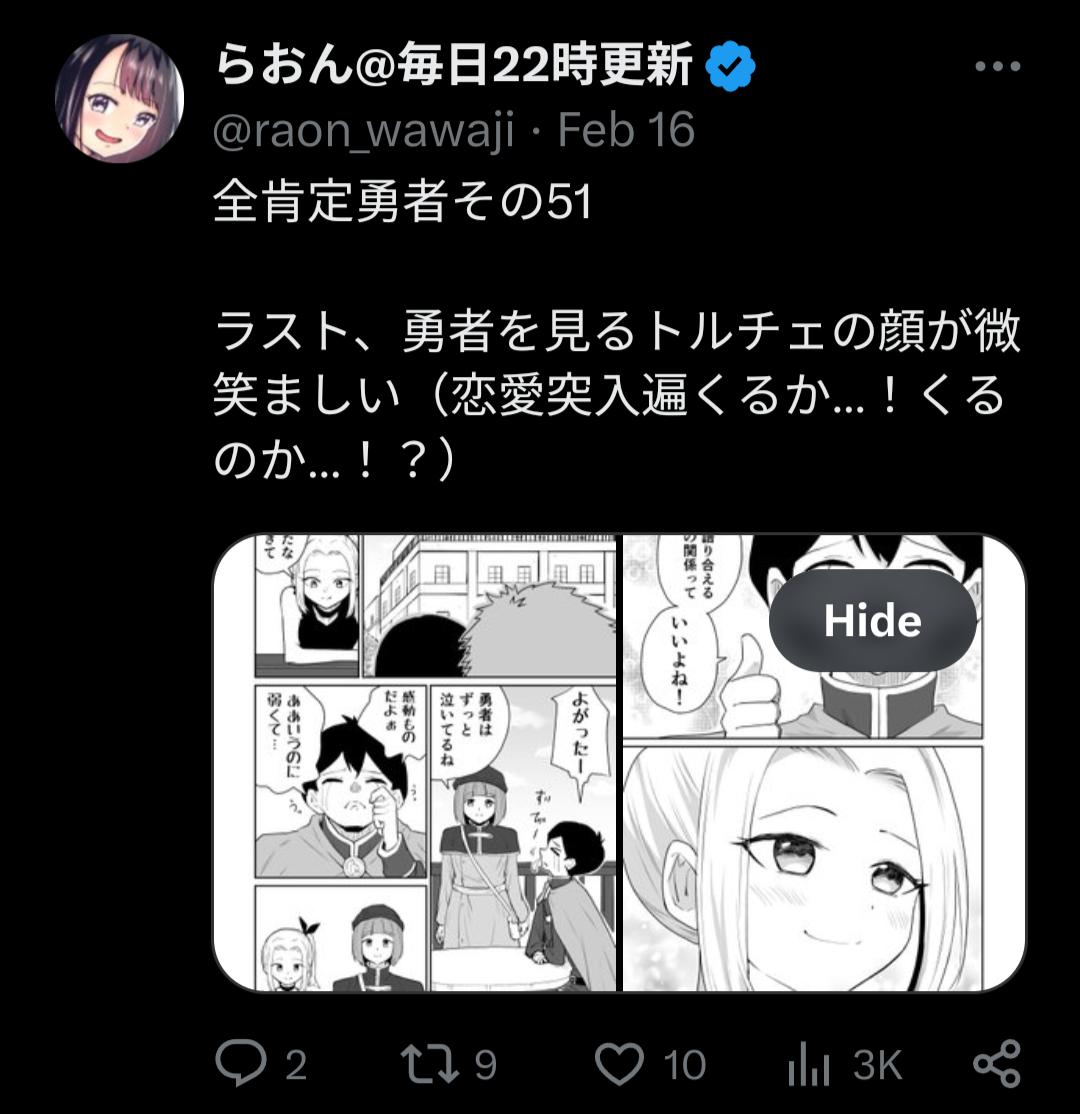This screenshot has width=1080, height=1114.
Task: View analytics bar chart icon
Action: (x=809, y=1064)
